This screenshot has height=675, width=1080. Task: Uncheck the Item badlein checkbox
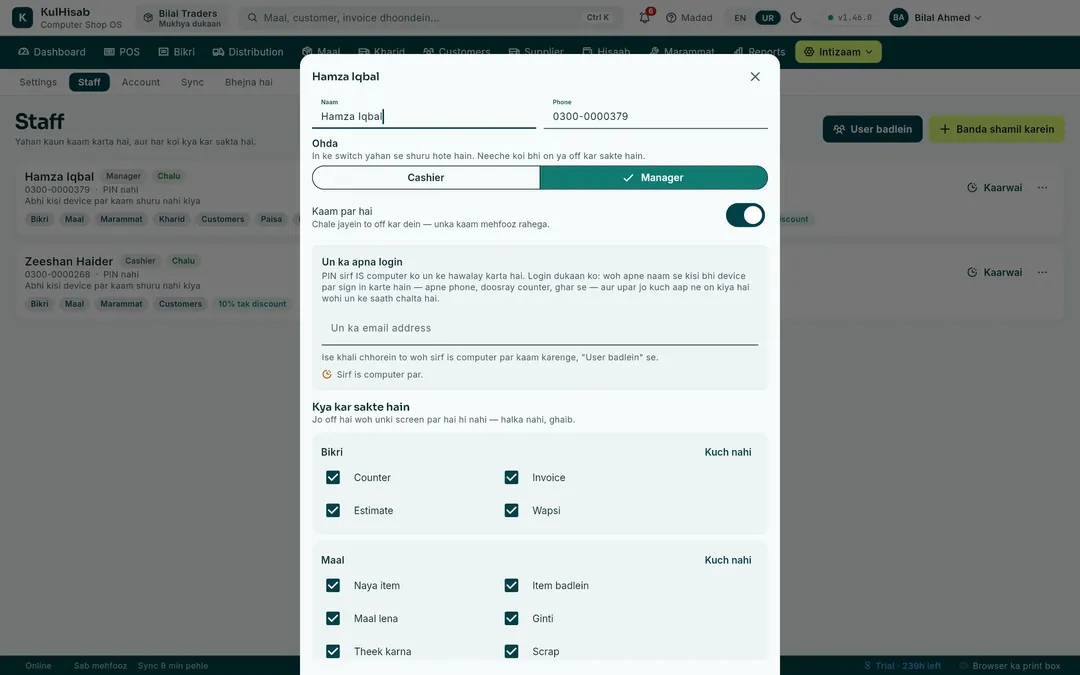511,585
